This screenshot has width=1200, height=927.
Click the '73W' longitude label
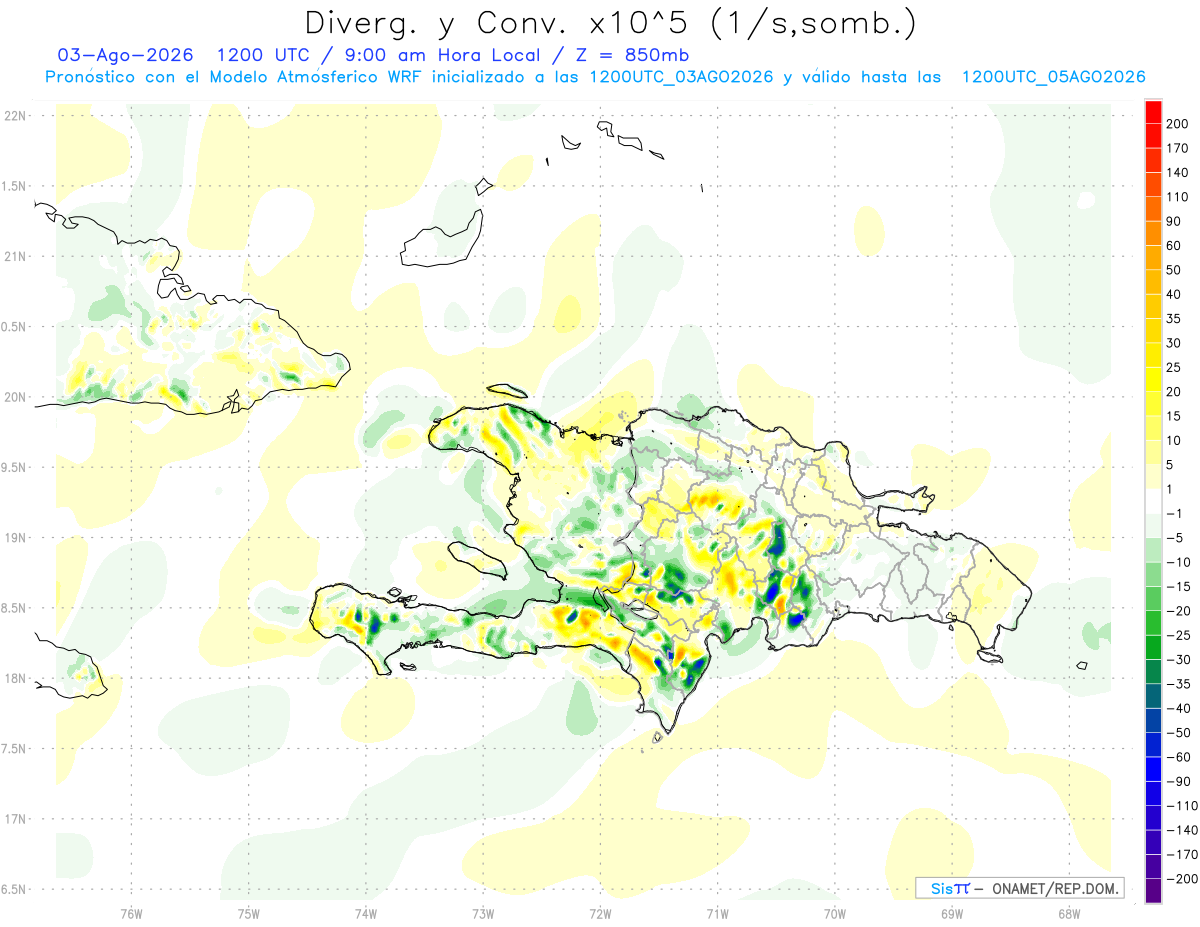(483, 913)
